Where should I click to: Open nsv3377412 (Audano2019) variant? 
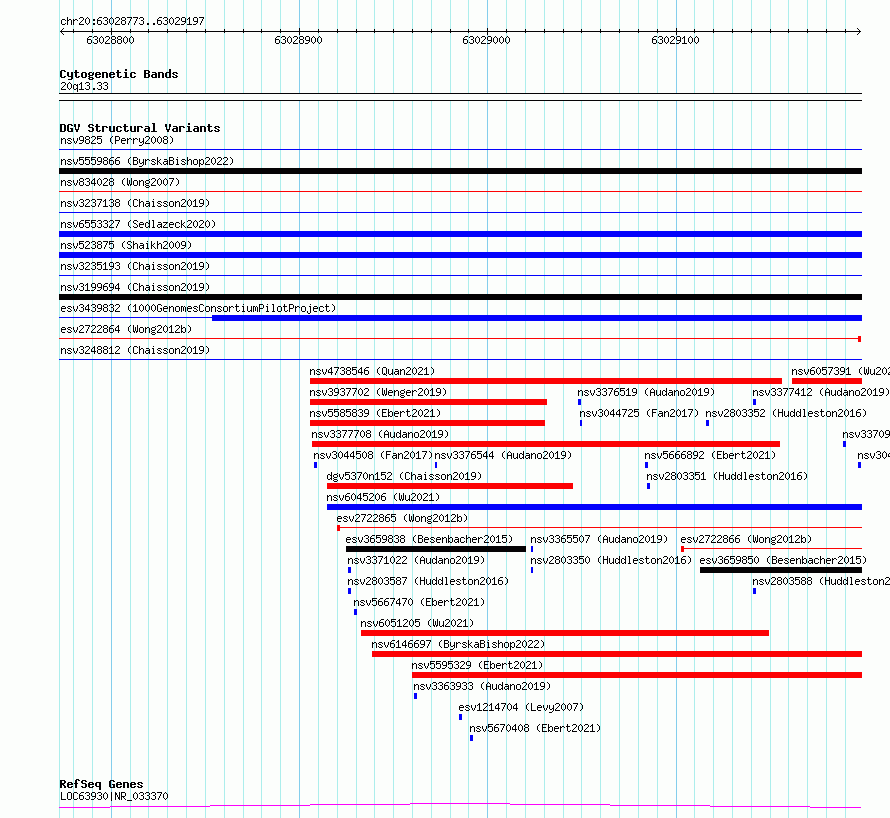point(821,392)
